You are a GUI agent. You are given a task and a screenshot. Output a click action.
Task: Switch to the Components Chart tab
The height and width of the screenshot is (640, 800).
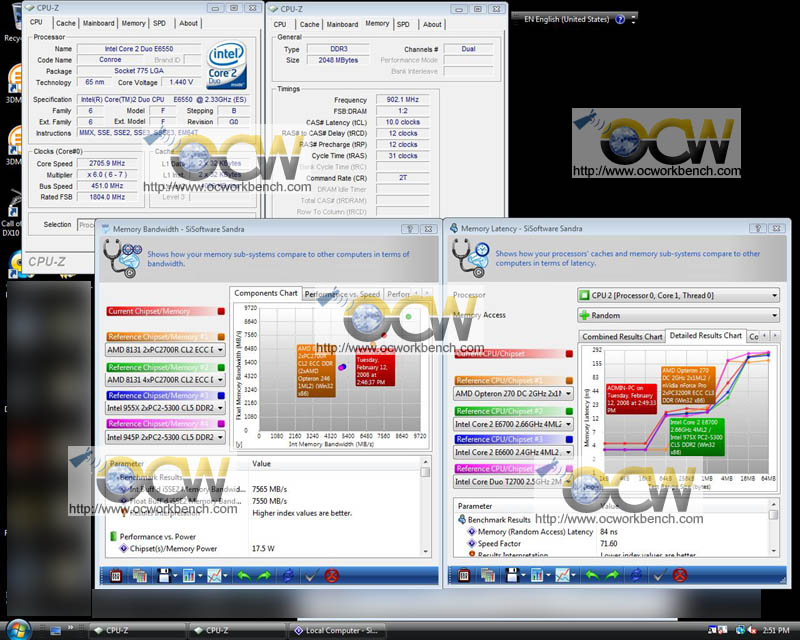pos(265,293)
